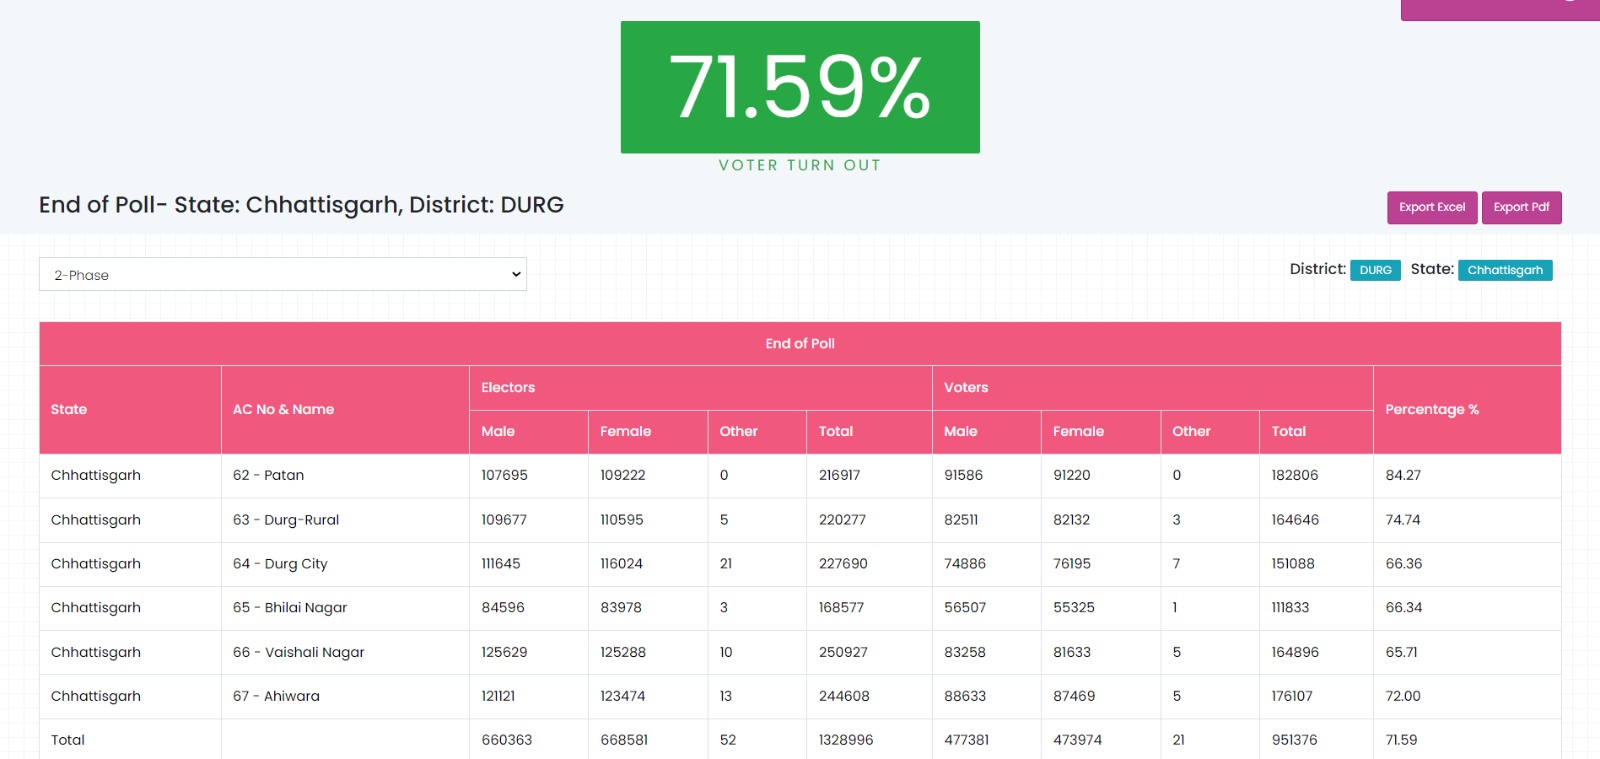
Task: Click the Export Excel button
Action: [1432, 207]
